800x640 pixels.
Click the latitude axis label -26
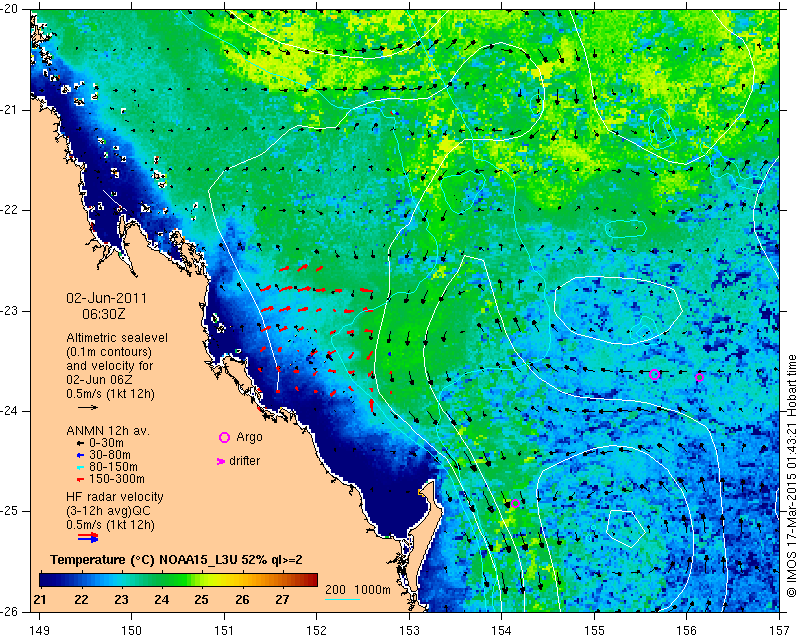pos(9,611)
